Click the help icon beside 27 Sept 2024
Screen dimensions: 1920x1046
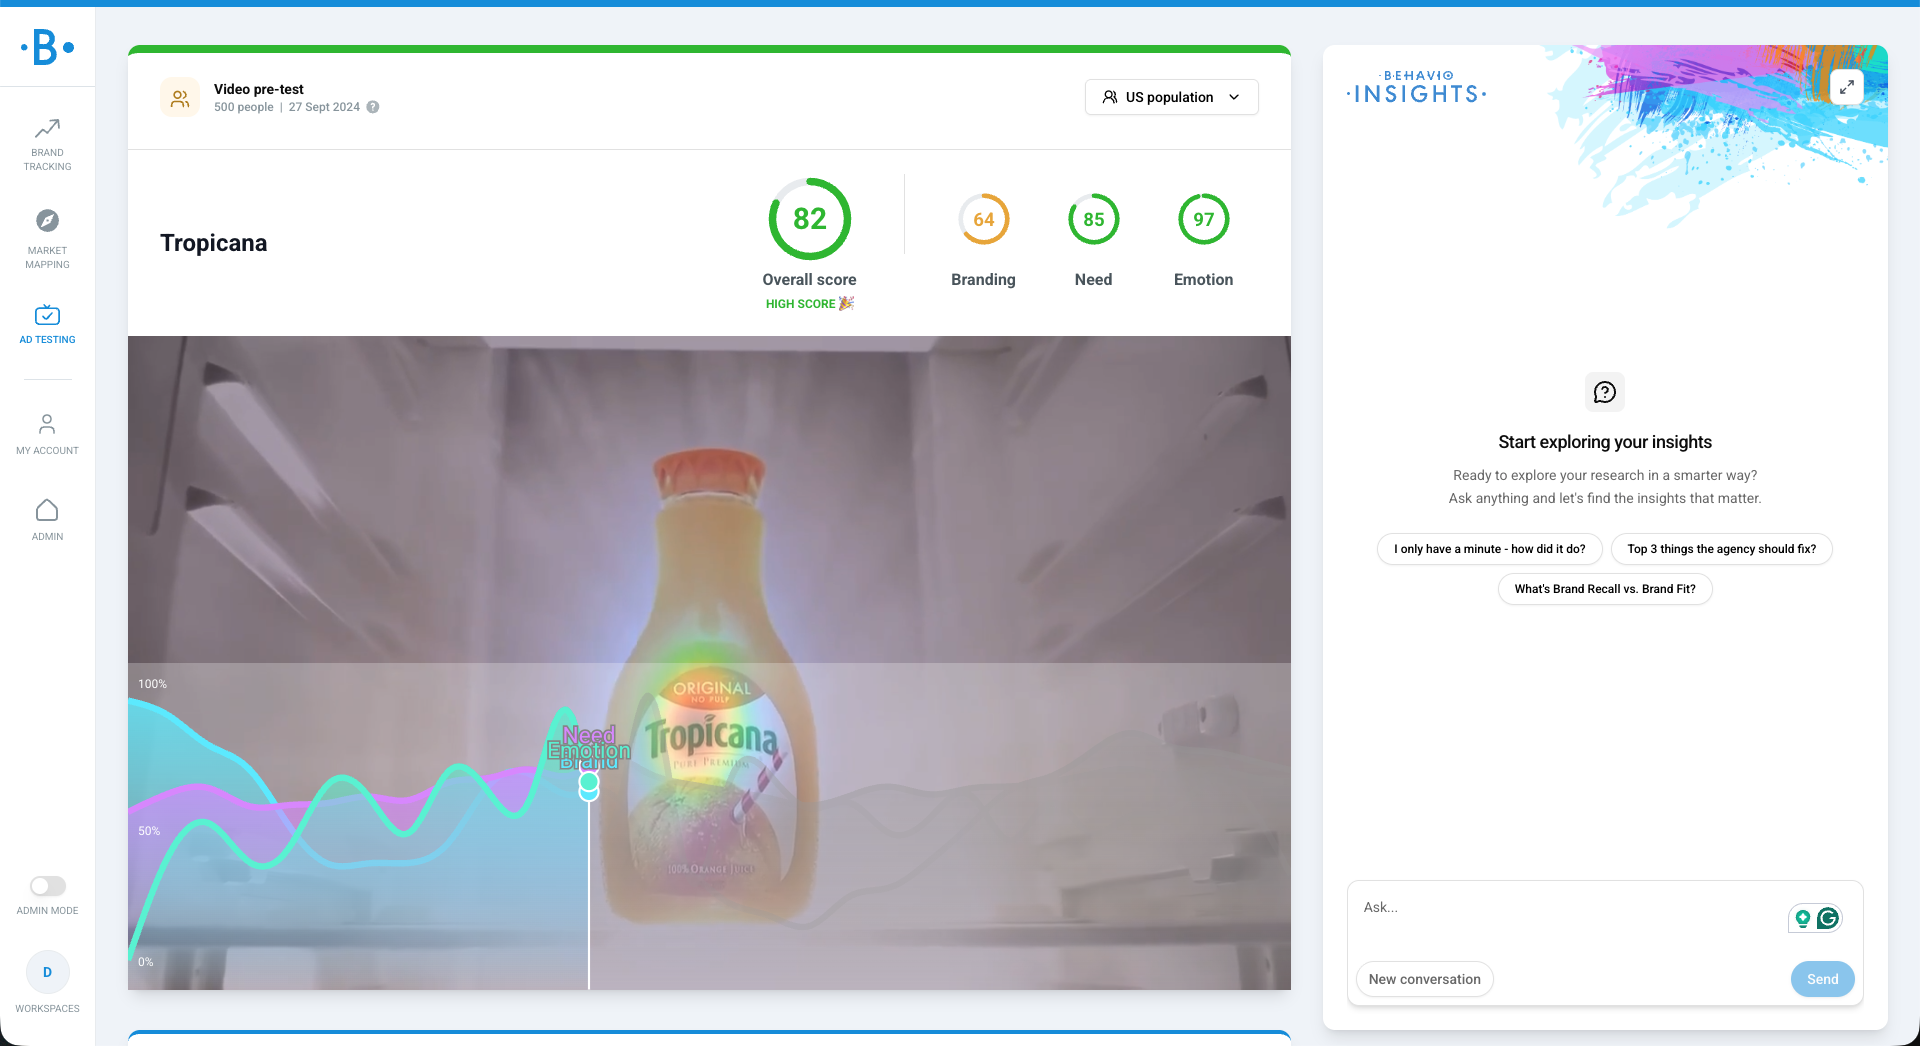tap(373, 107)
